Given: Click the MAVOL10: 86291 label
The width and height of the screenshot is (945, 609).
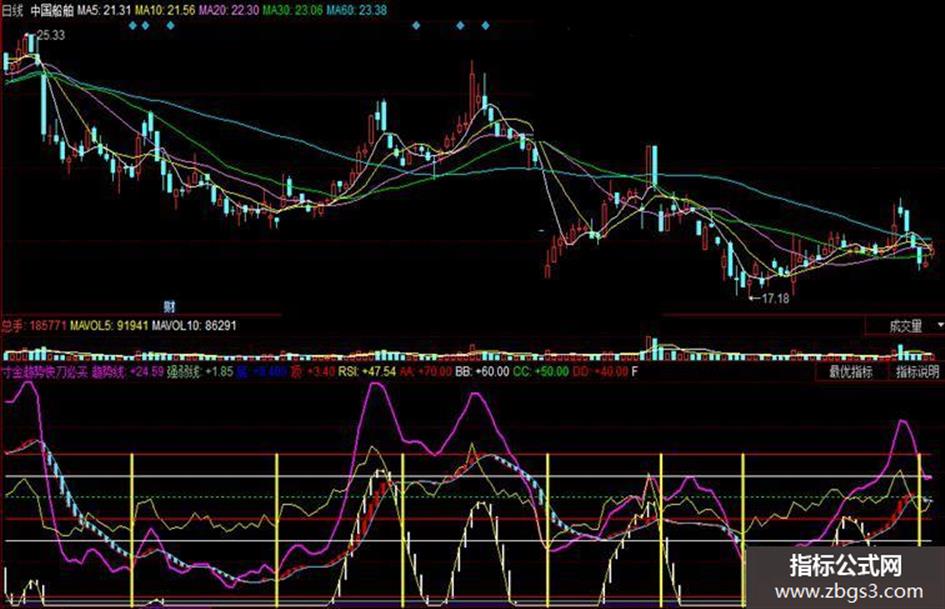Looking at the screenshot, I should tap(194, 326).
